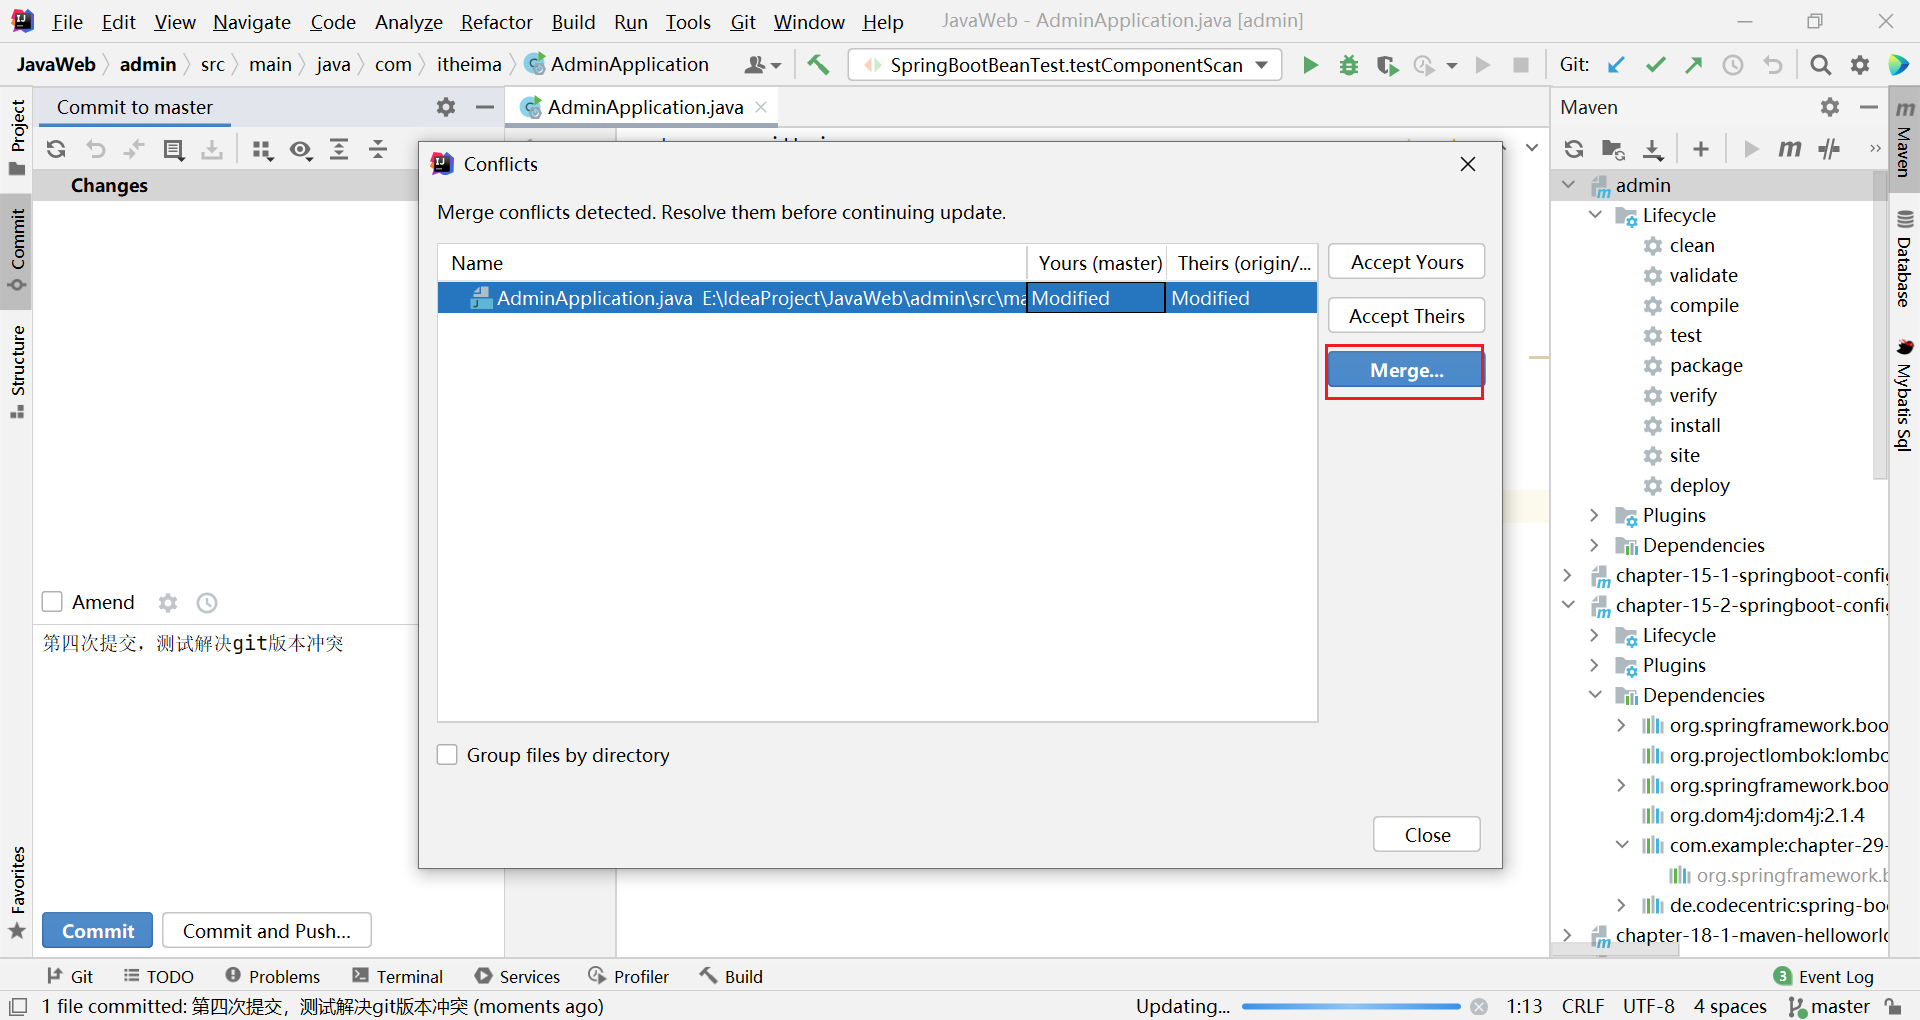Click Reload Maven projects icon
Viewport: 1920px width, 1020px height.
click(1574, 149)
